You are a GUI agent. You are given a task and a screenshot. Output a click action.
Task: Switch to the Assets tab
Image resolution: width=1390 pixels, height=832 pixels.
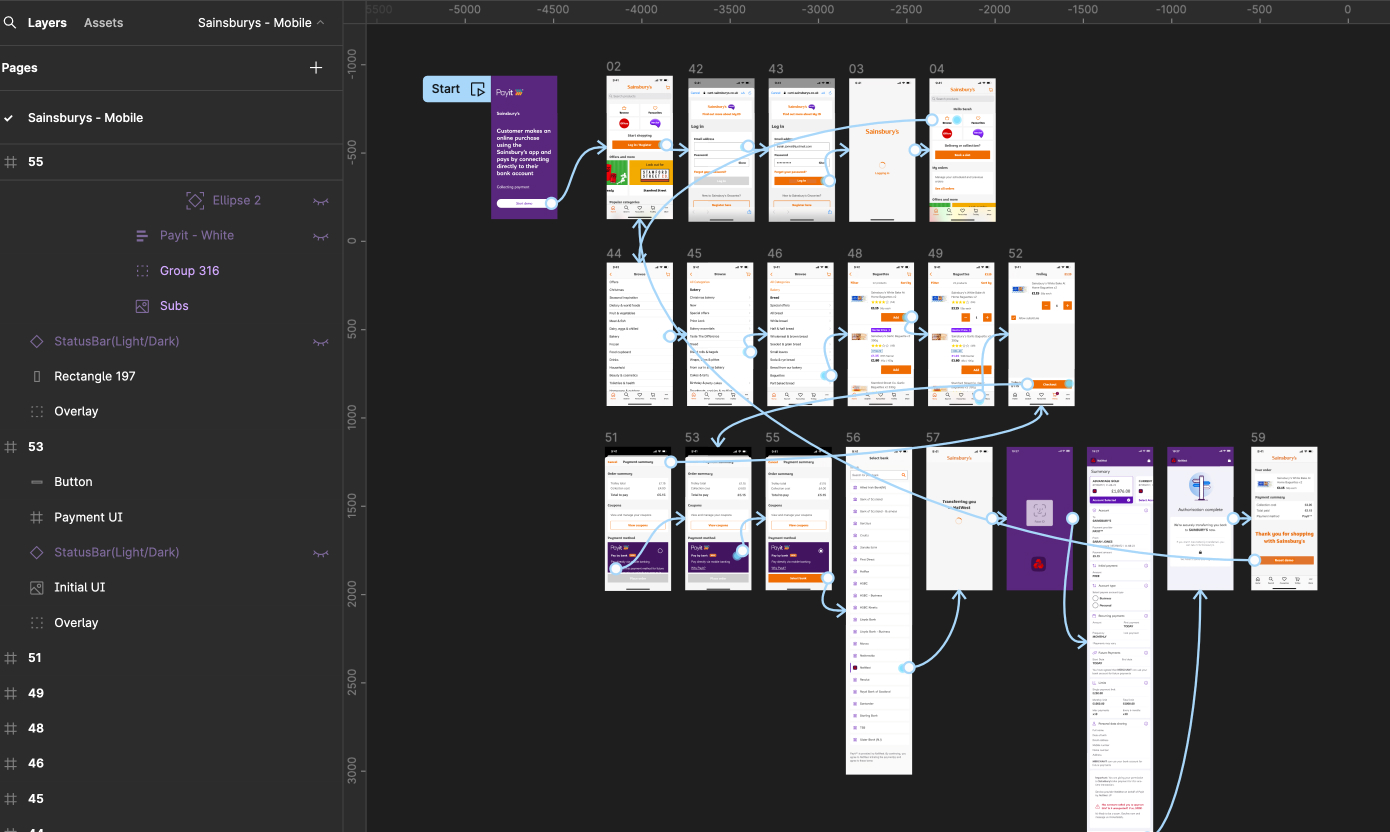coord(103,22)
